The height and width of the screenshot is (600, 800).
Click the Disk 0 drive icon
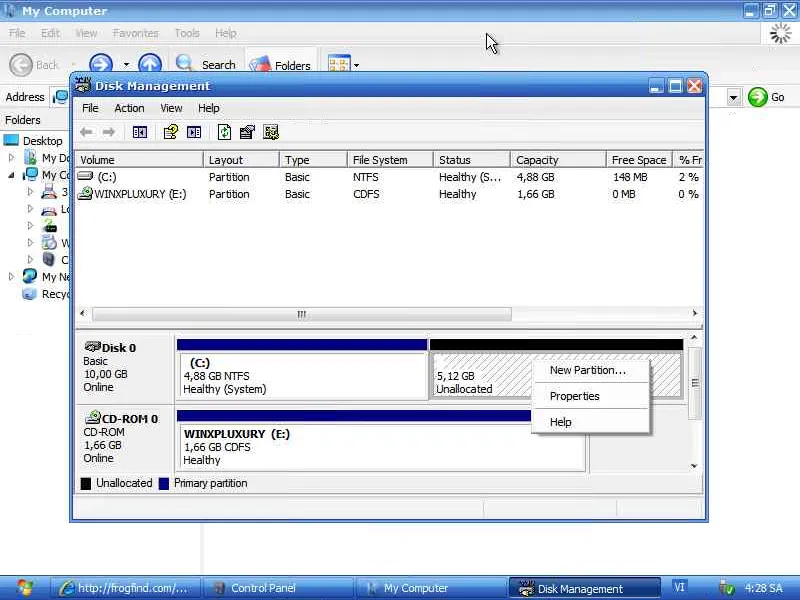point(92,347)
